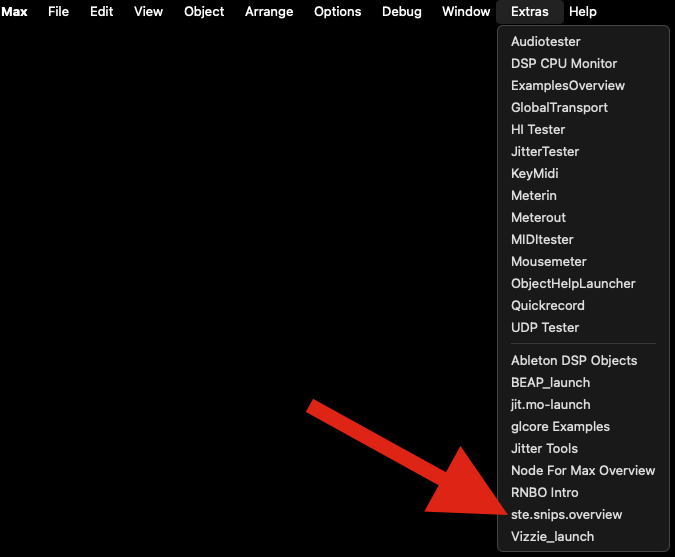Screen dimensions: 675x557
Task: Choose KeyMidi in the Extras list
Action: point(534,174)
